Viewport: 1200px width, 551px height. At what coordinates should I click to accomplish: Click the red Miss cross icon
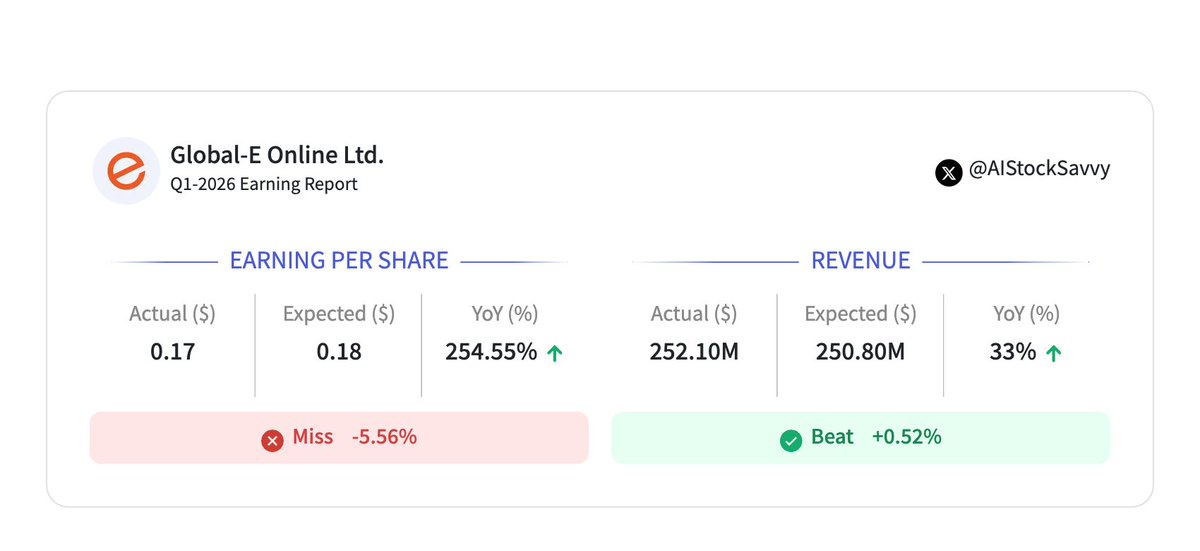click(272, 439)
